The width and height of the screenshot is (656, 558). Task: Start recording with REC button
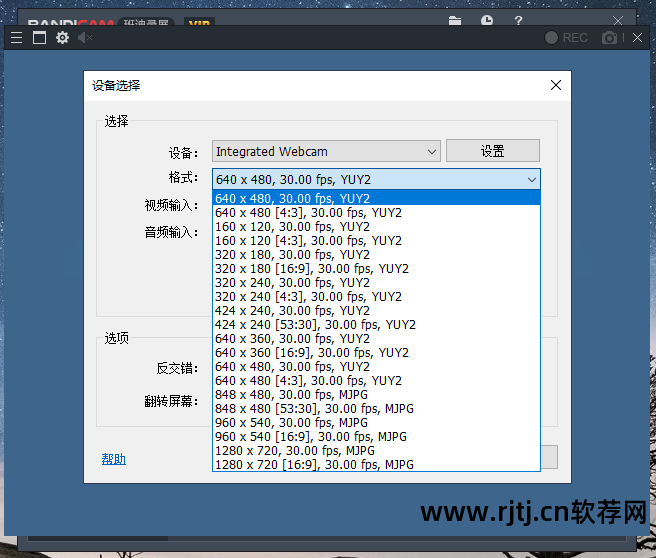point(566,38)
